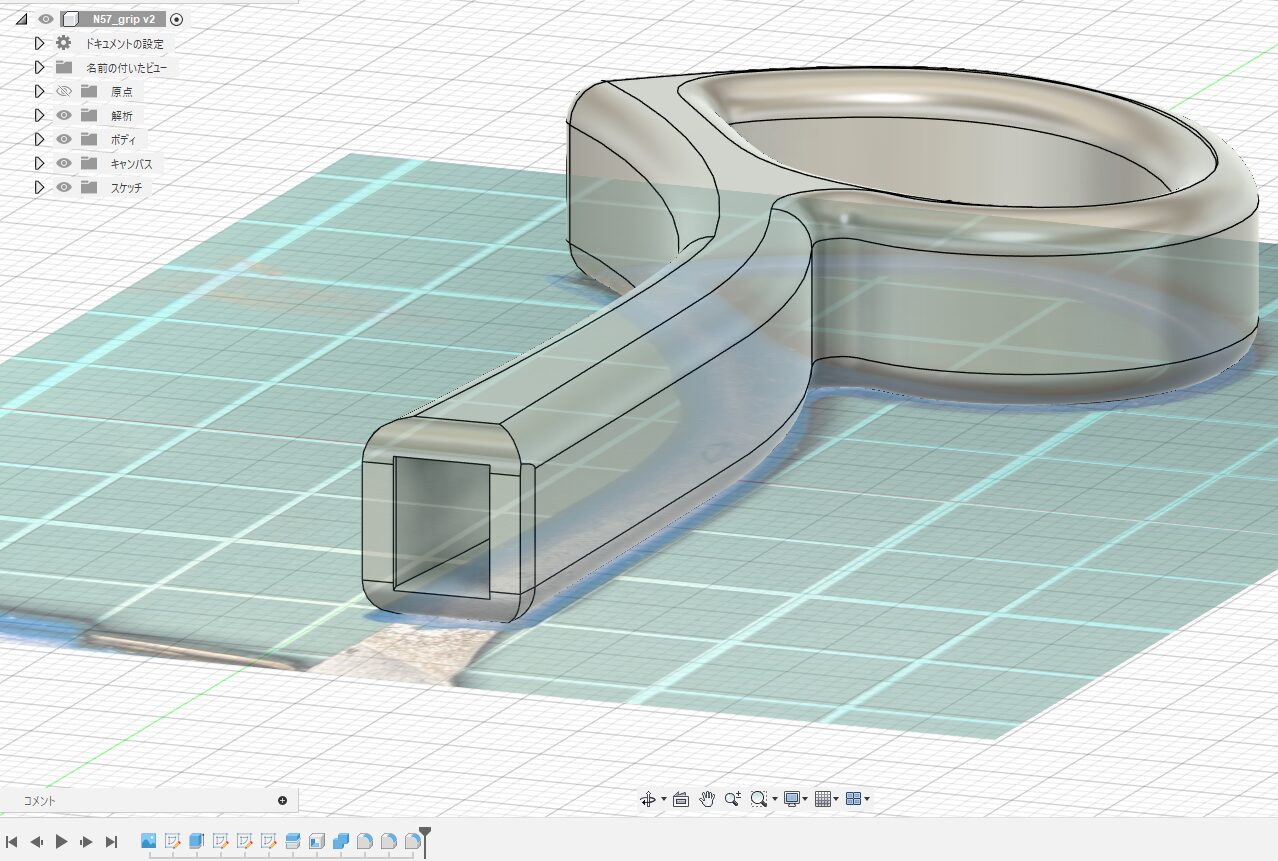Select the first extrude feature in timeline
The image size is (1278, 861).
pos(196,841)
